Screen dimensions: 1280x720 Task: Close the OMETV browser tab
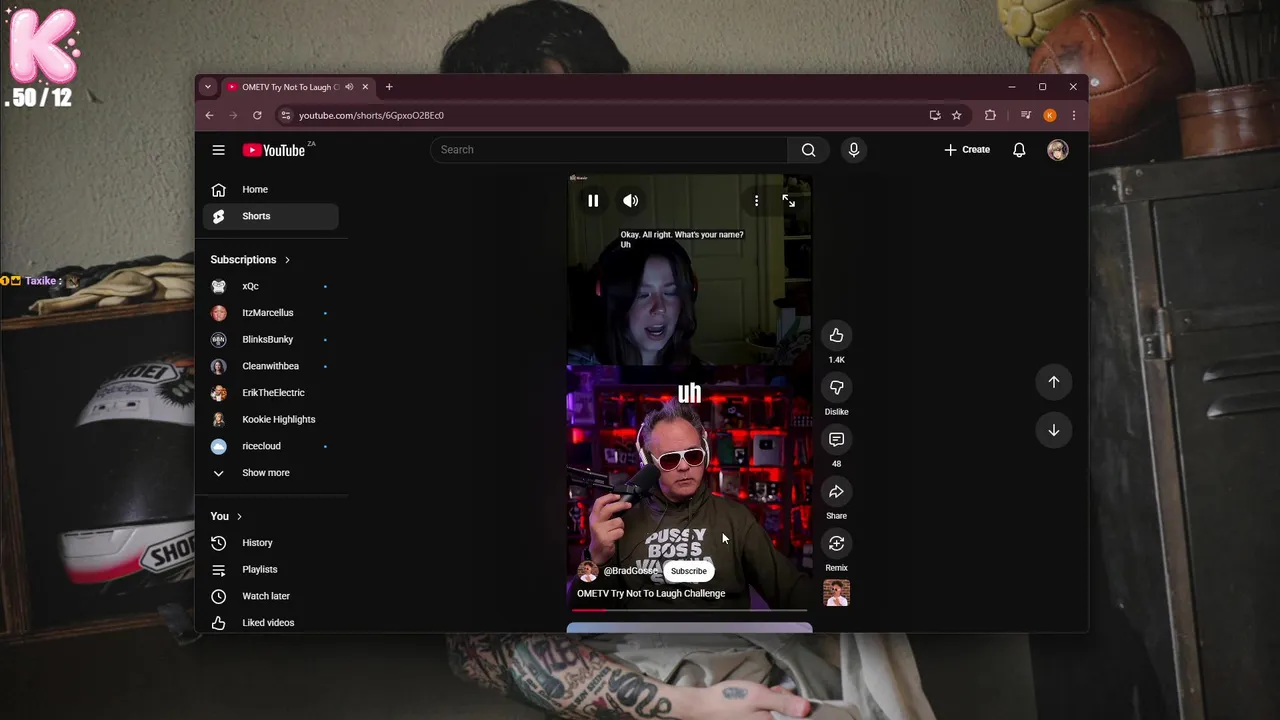(x=365, y=87)
